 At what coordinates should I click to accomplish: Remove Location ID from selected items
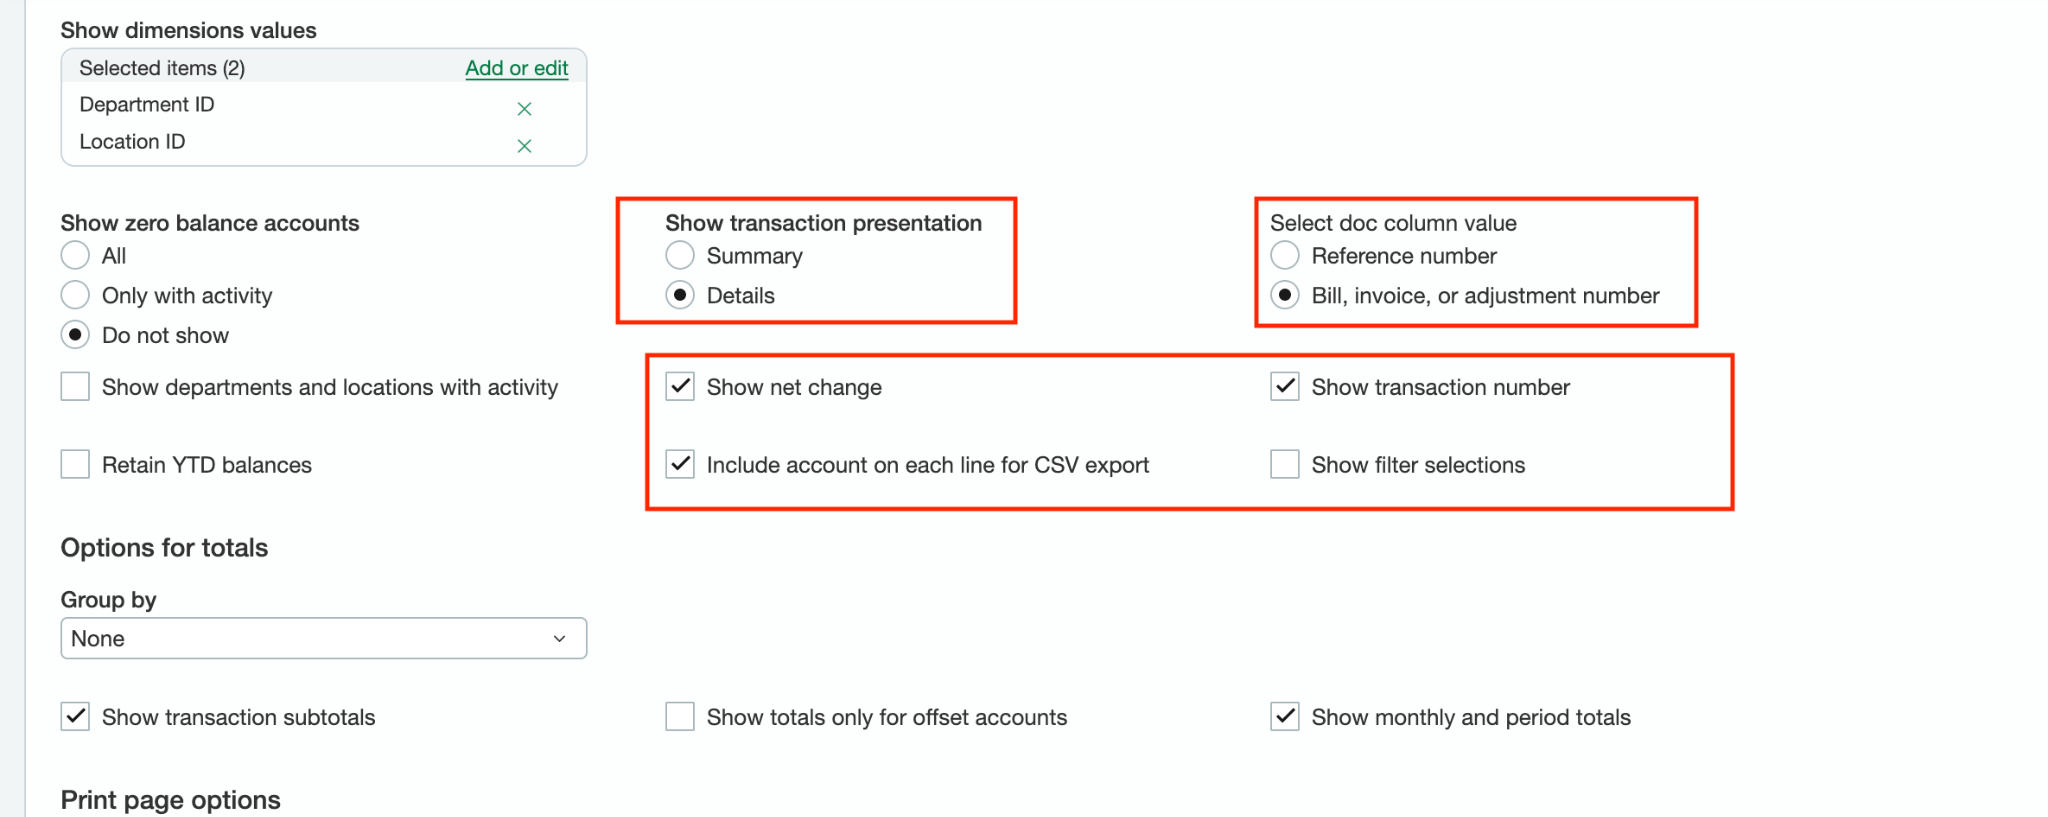524,145
